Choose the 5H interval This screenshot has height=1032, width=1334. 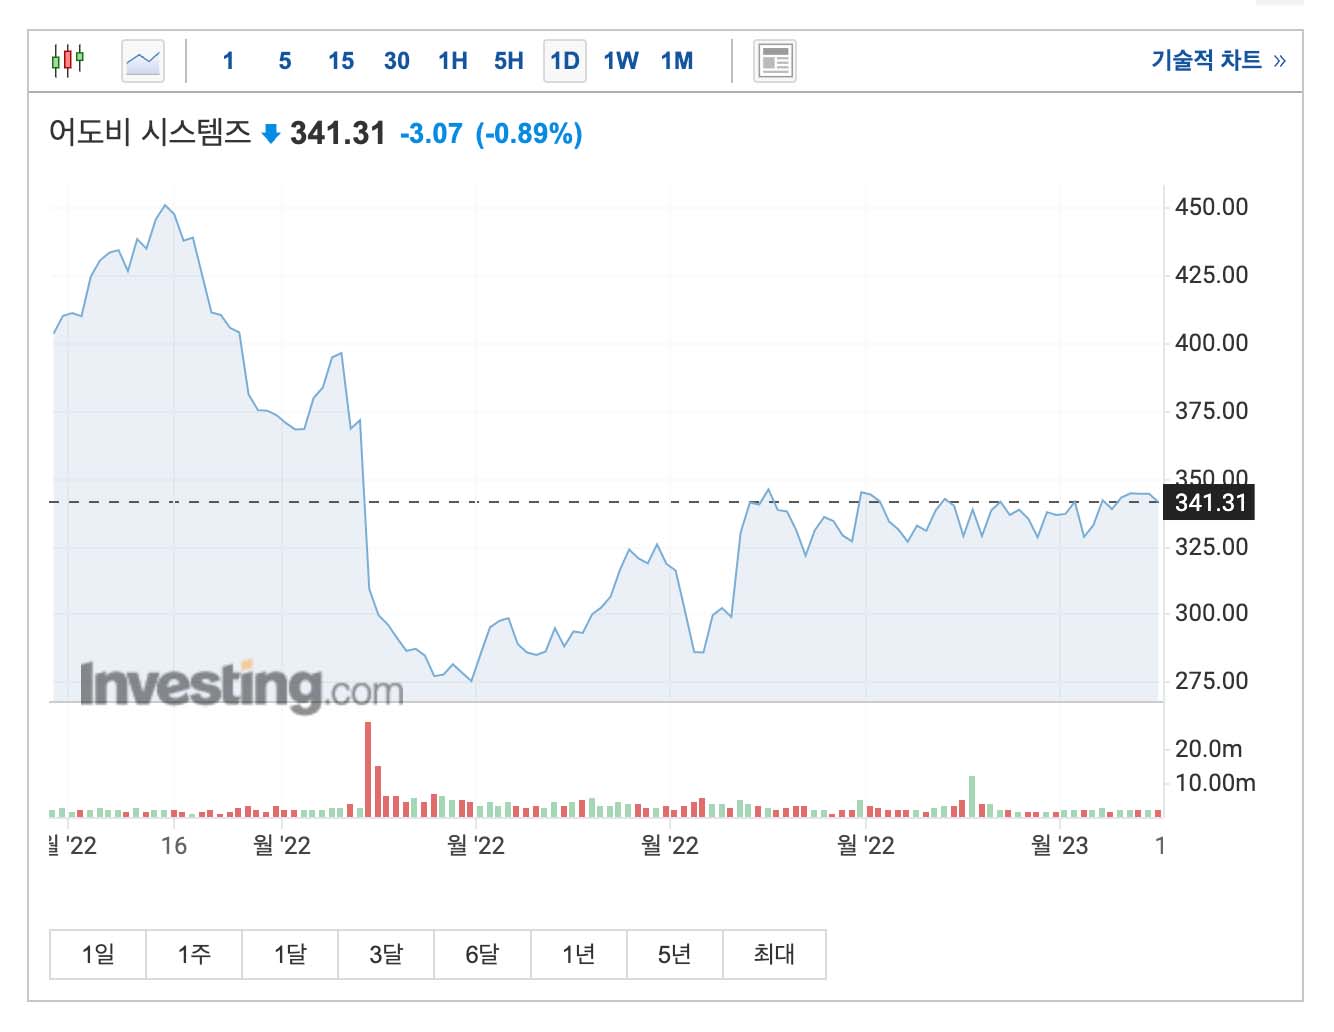click(509, 61)
